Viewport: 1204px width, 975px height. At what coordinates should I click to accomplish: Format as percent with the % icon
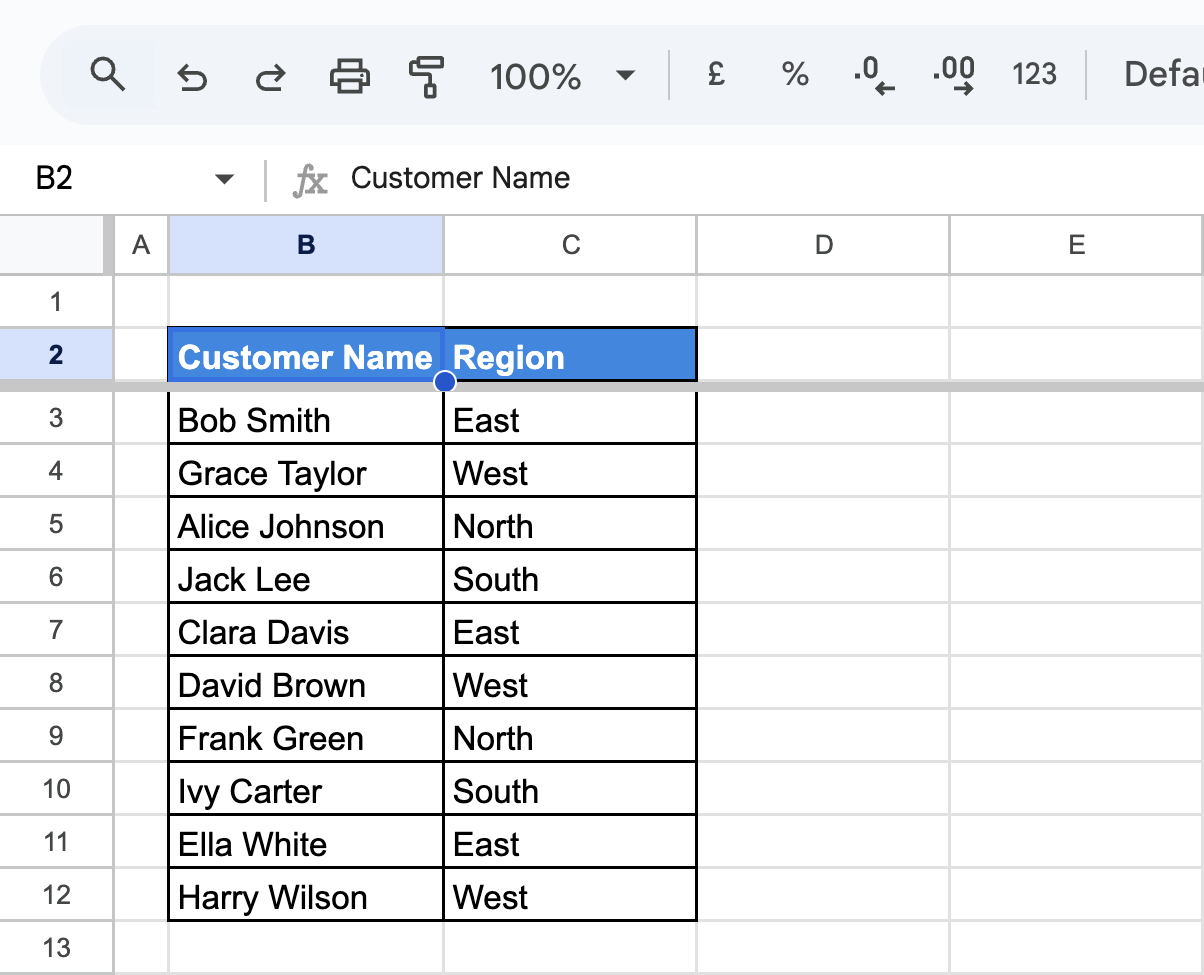pos(795,74)
